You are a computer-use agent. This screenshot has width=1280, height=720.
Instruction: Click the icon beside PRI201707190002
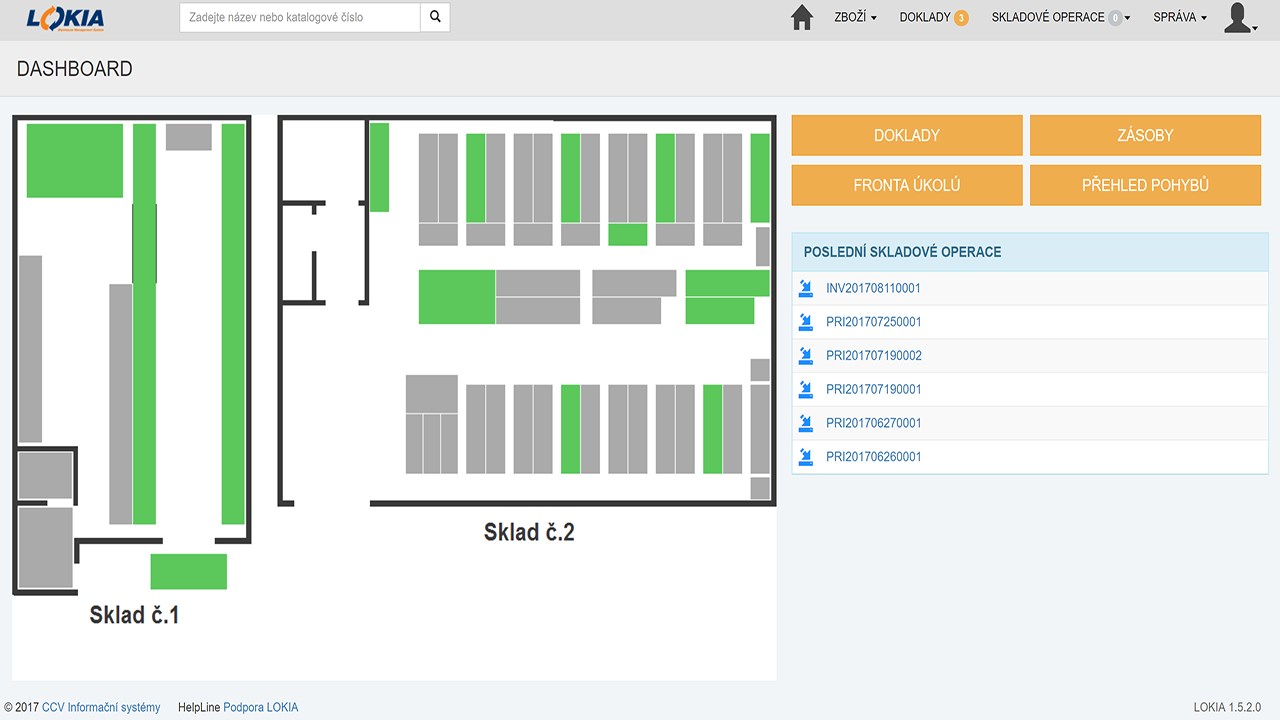pyautogui.click(x=807, y=356)
